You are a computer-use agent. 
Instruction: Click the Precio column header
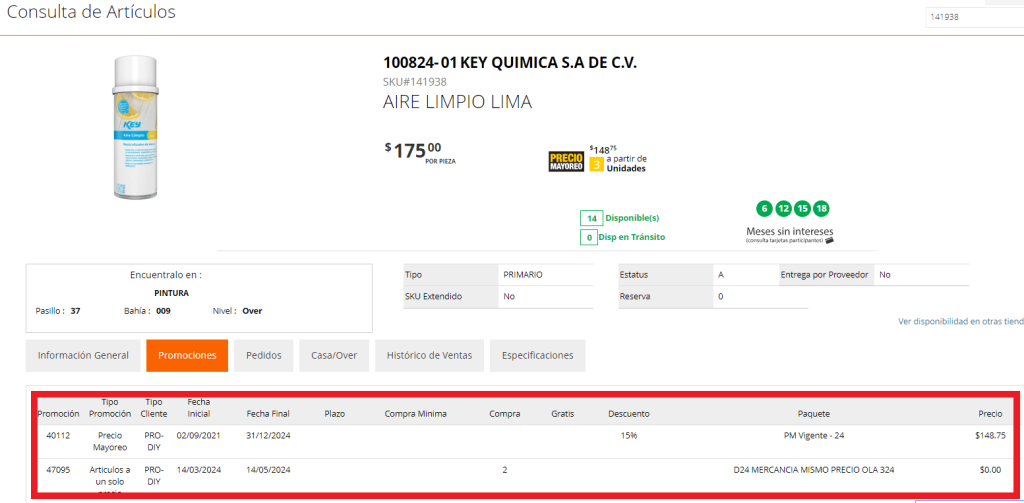tap(990, 414)
